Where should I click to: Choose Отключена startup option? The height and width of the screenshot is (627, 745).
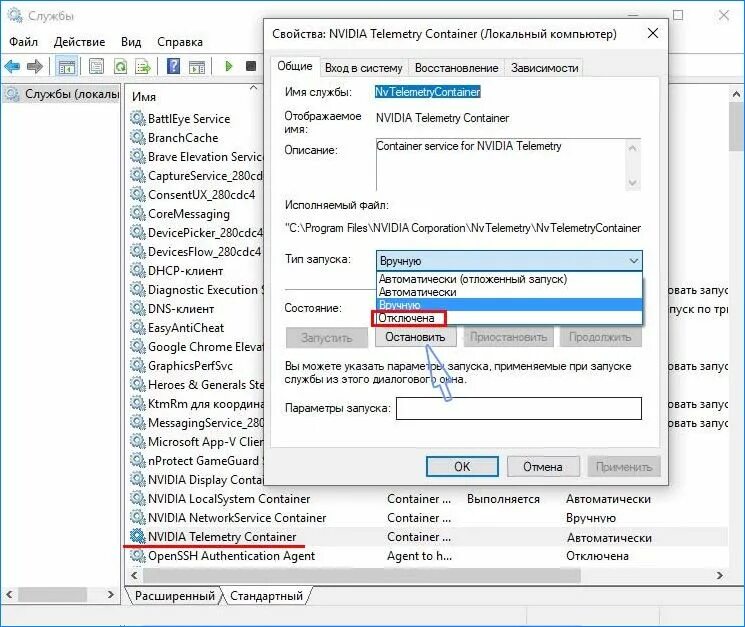click(x=509, y=318)
